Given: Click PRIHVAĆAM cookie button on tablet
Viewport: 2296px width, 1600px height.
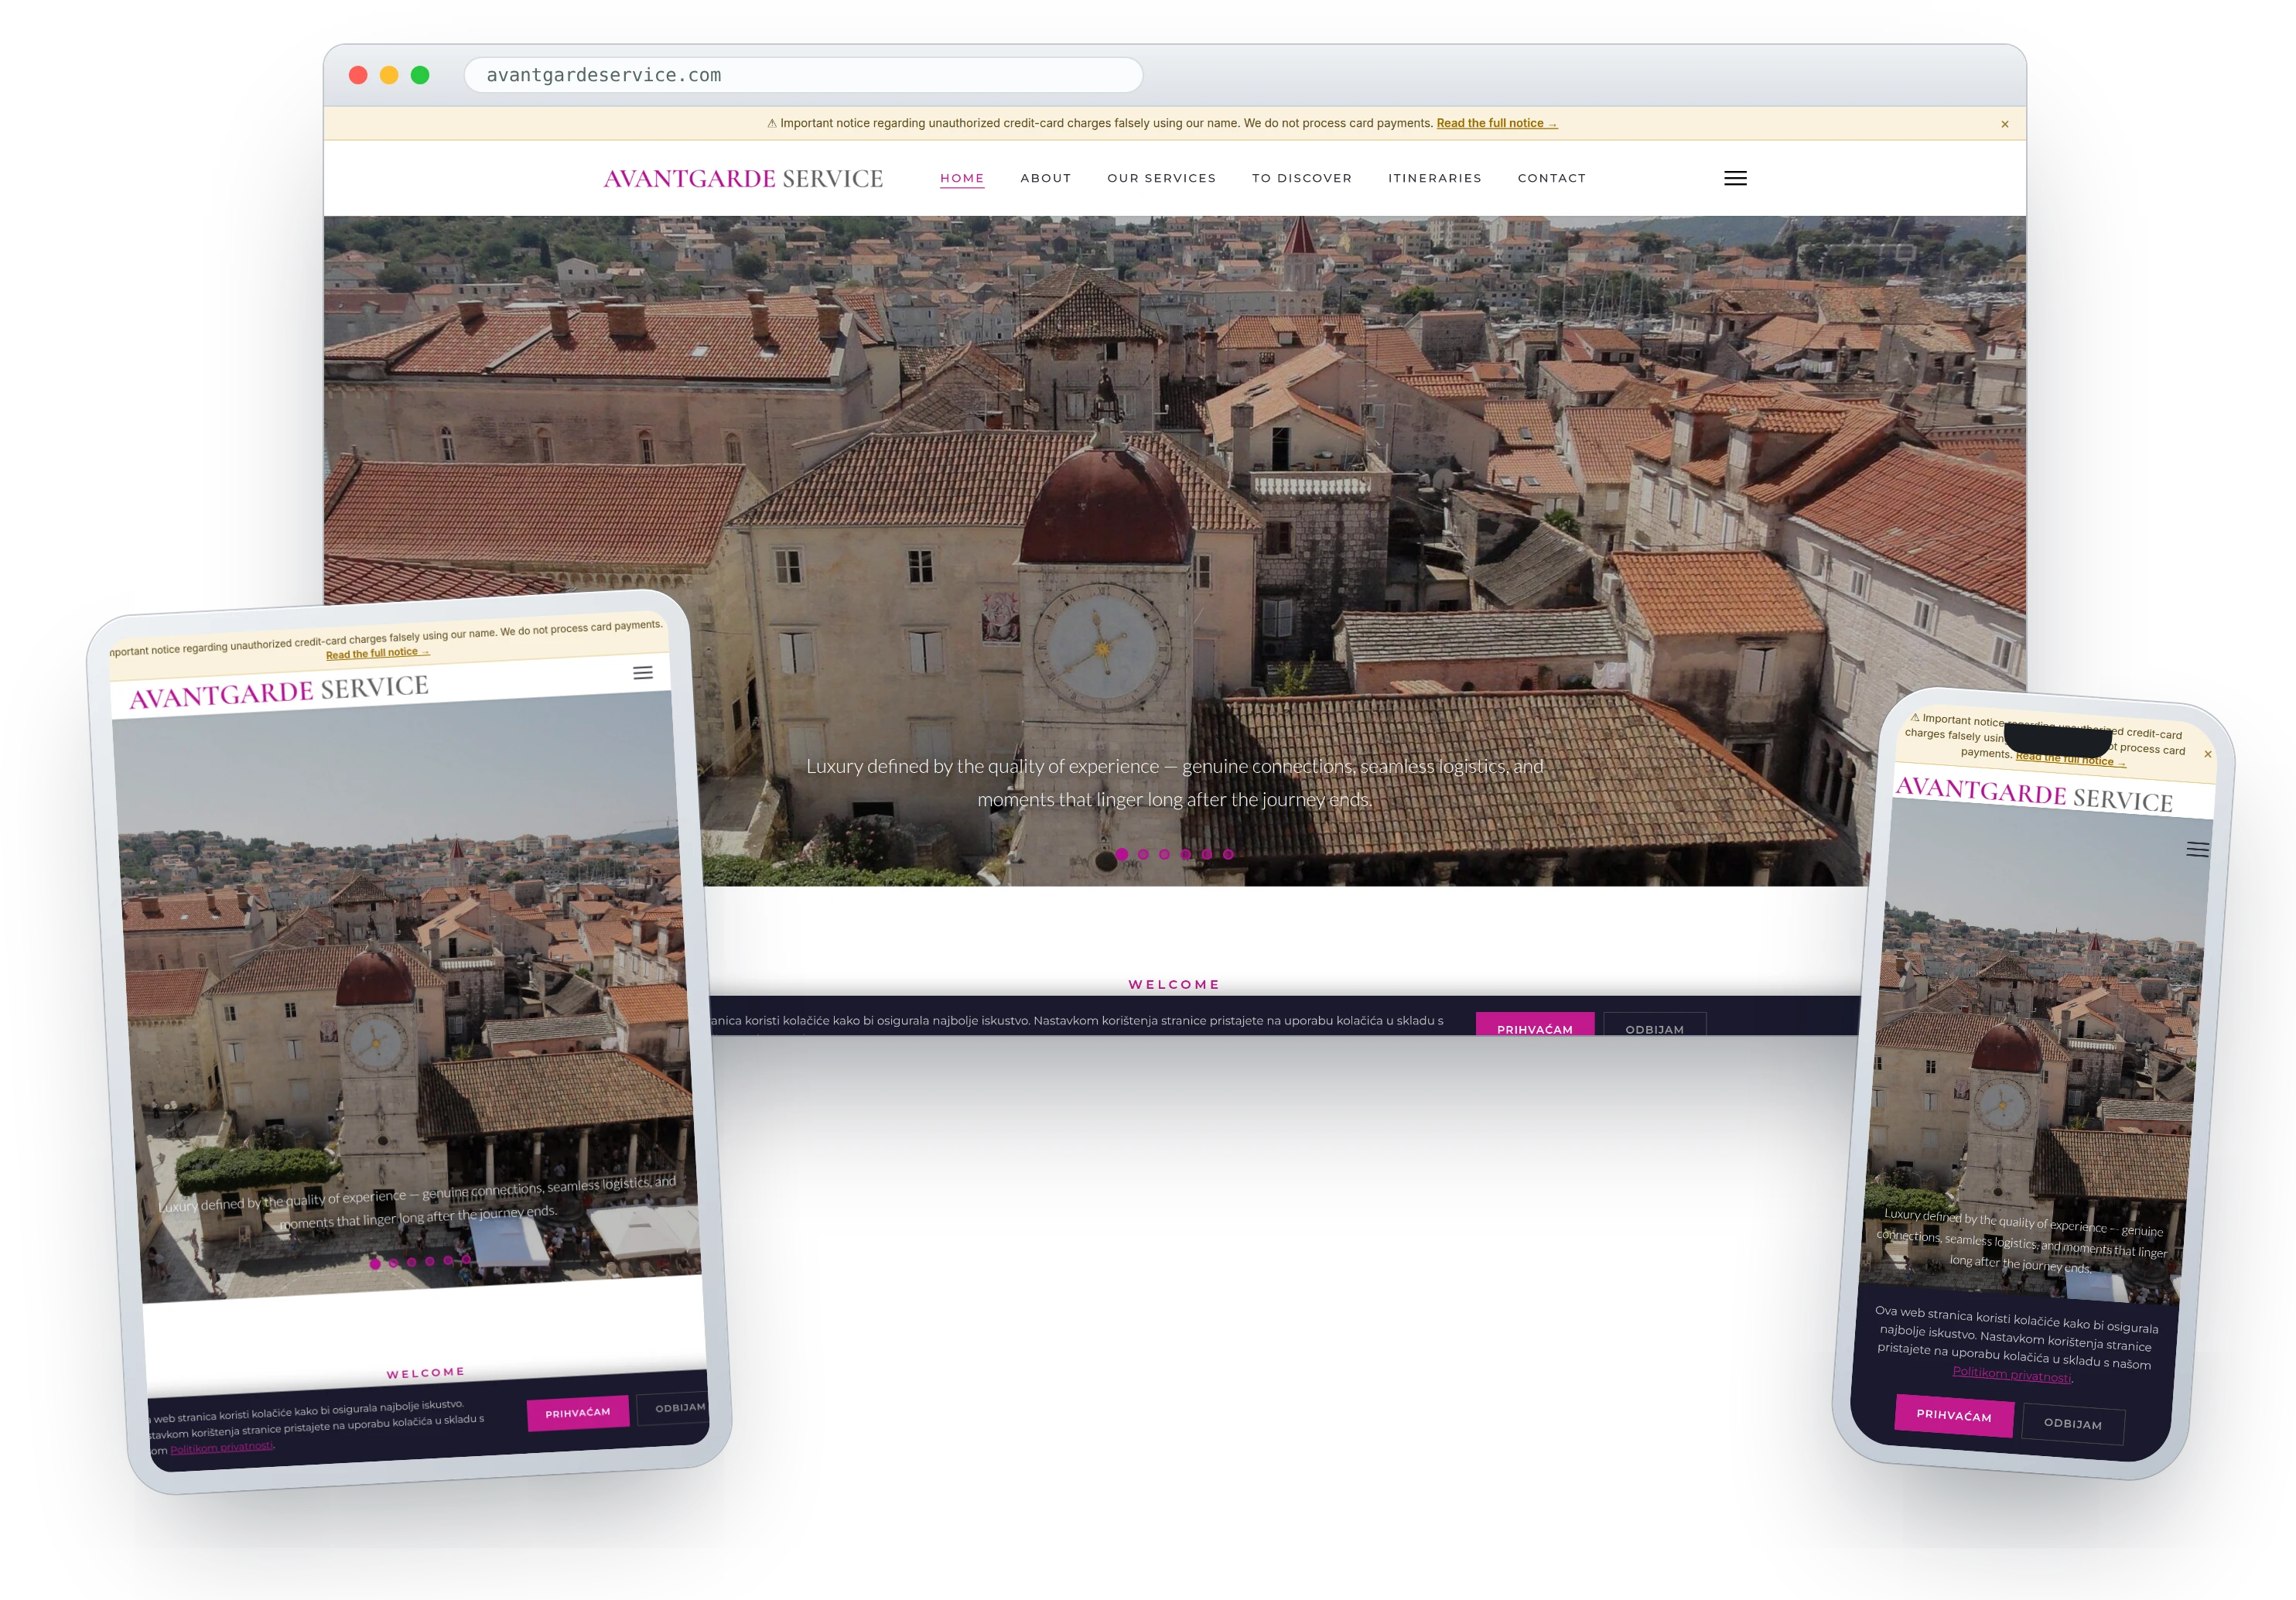Looking at the screenshot, I should coord(578,1412).
